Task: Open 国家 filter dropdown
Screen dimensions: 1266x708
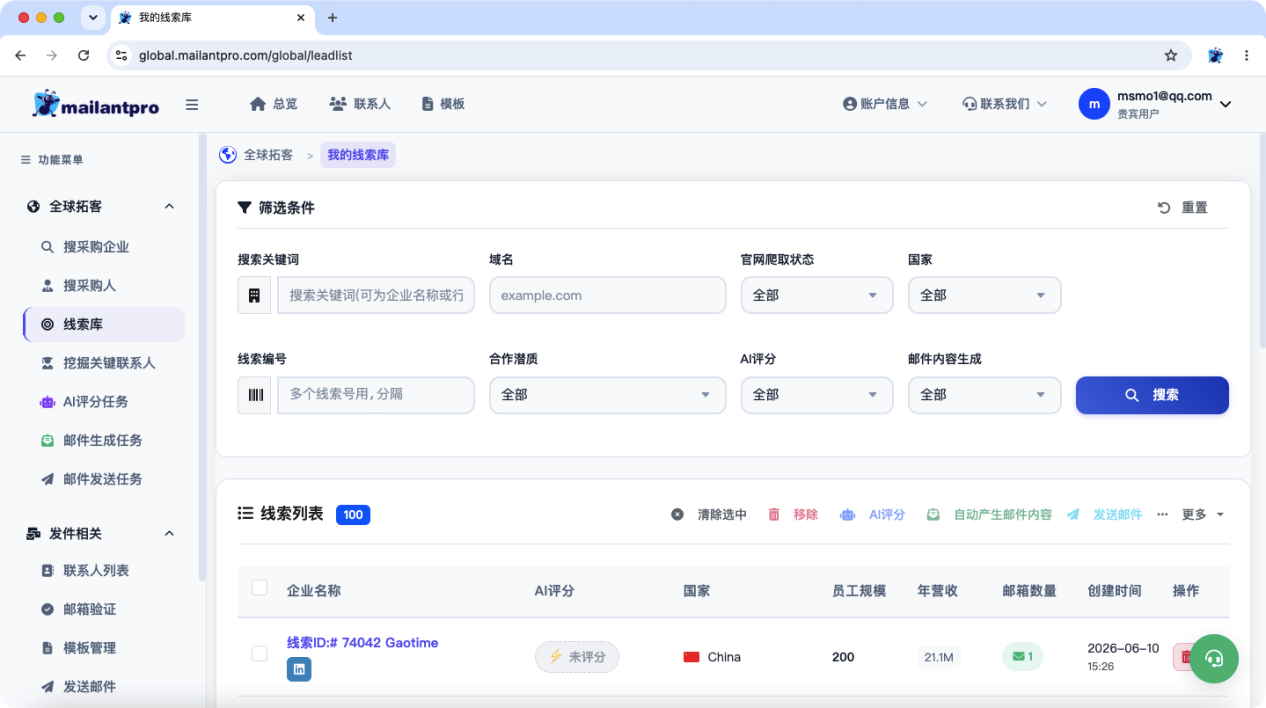Action: tap(984, 296)
